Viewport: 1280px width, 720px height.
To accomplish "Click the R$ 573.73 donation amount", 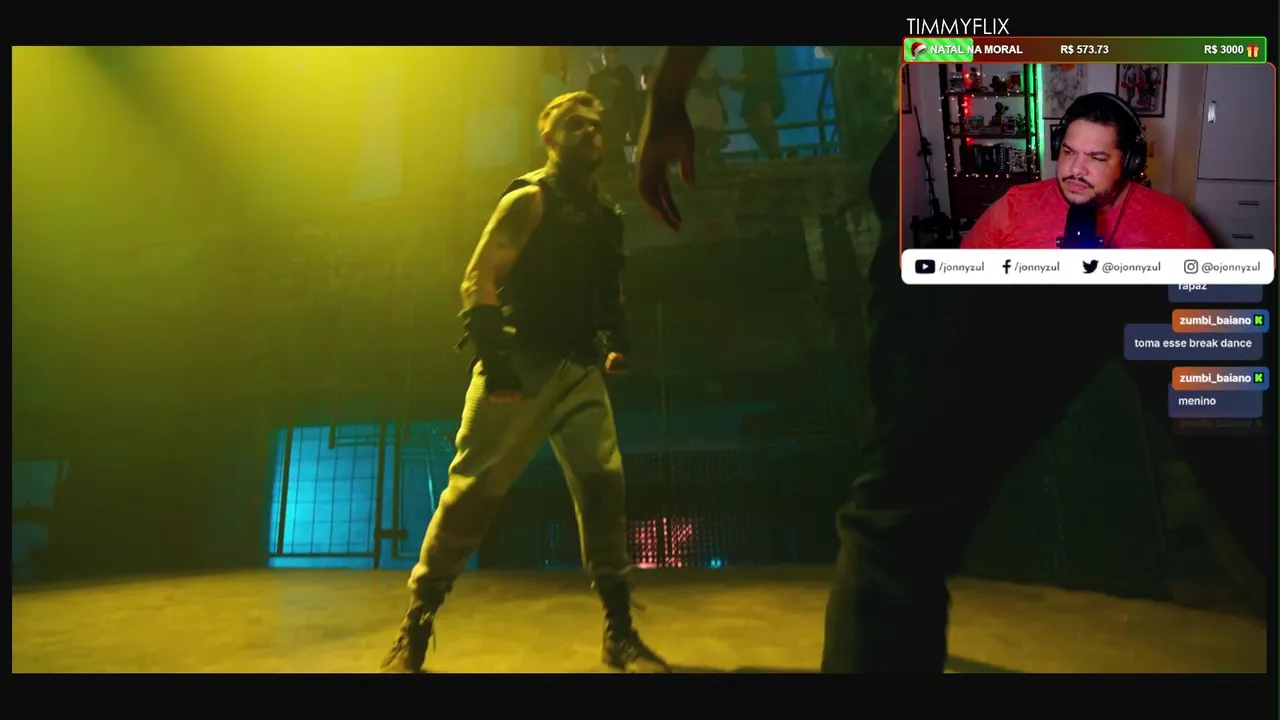I will pyautogui.click(x=1084, y=50).
